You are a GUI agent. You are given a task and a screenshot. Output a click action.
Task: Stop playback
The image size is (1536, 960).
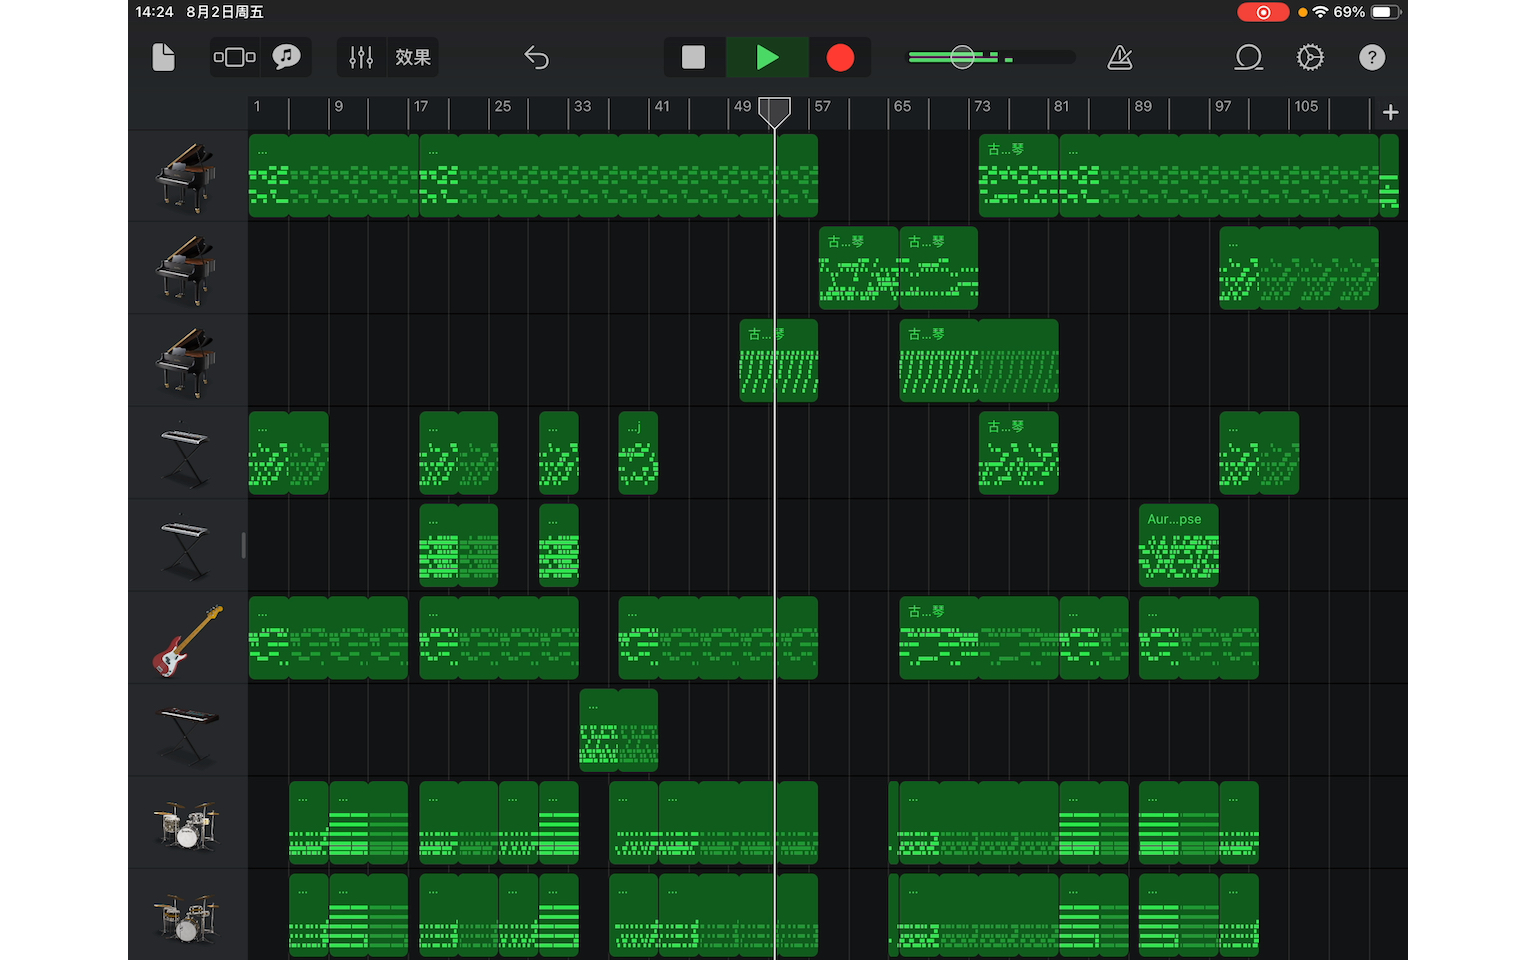[693, 57]
